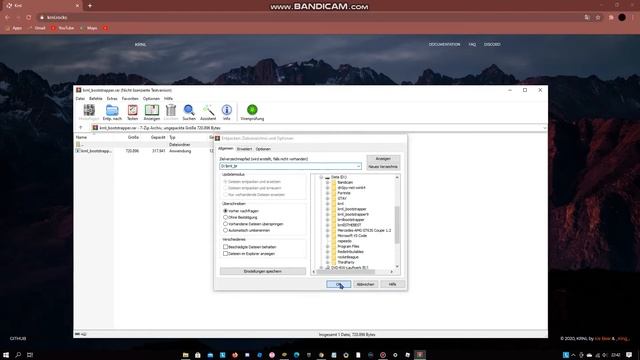640x360 pixels.
Task: Open the destination path dropdown arrow
Action: tap(358, 166)
